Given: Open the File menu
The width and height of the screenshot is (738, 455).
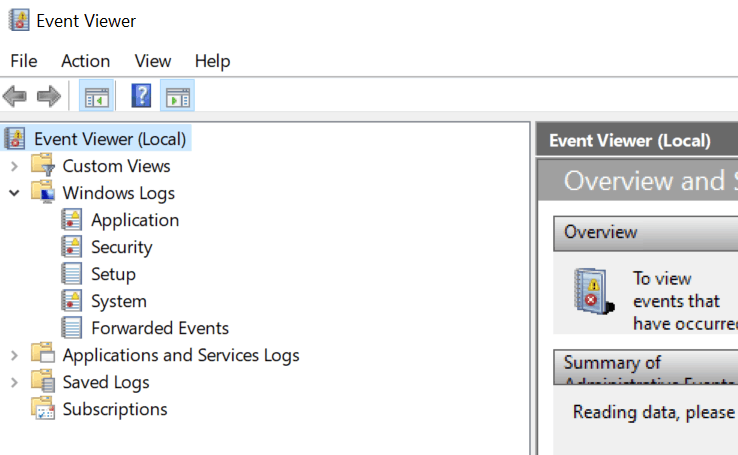Looking at the screenshot, I should [x=24, y=61].
